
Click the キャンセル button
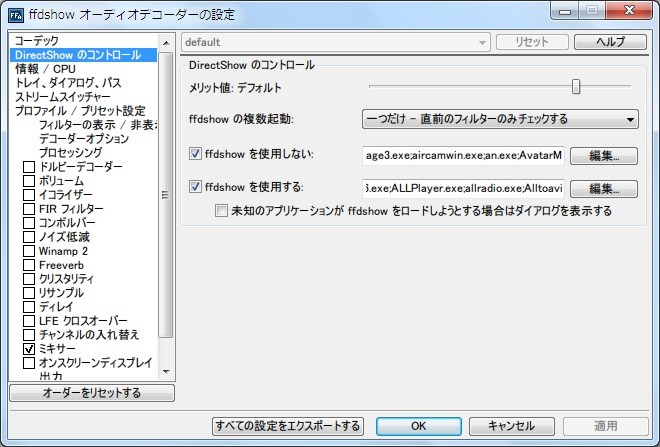pyautogui.click(x=511, y=426)
